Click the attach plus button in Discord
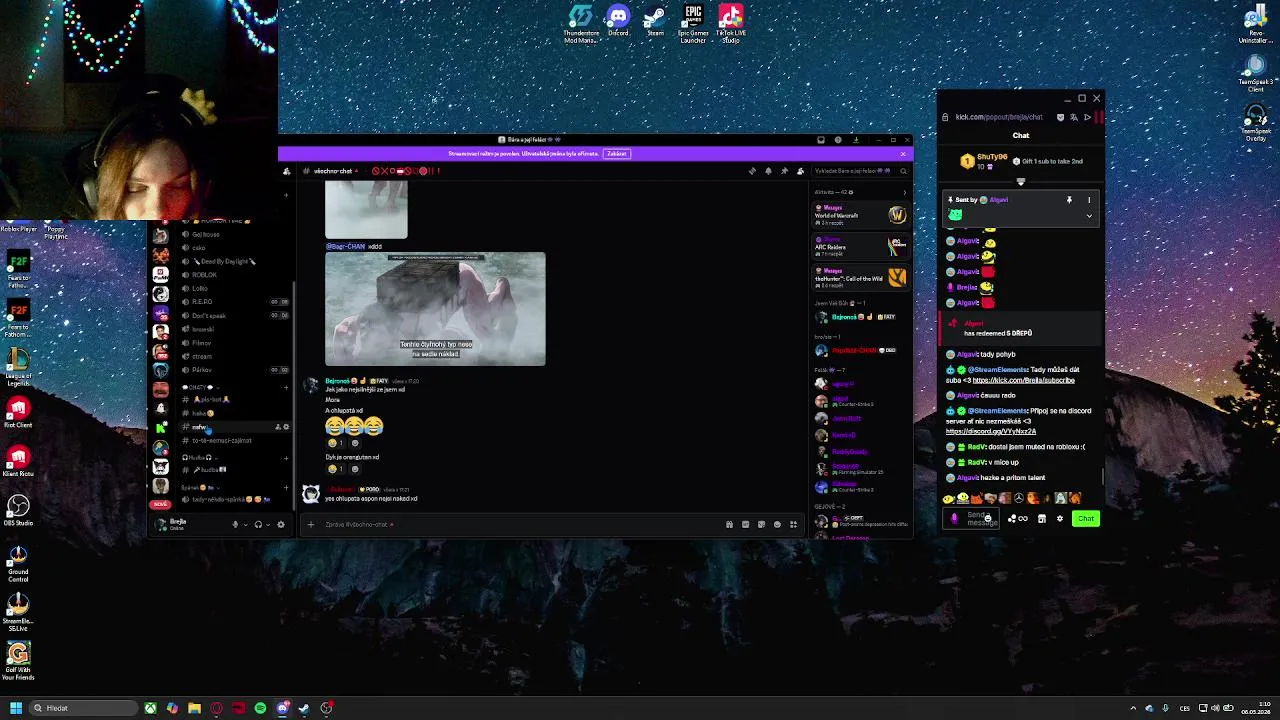This screenshot has height=720, width=1280. [311, 524]
